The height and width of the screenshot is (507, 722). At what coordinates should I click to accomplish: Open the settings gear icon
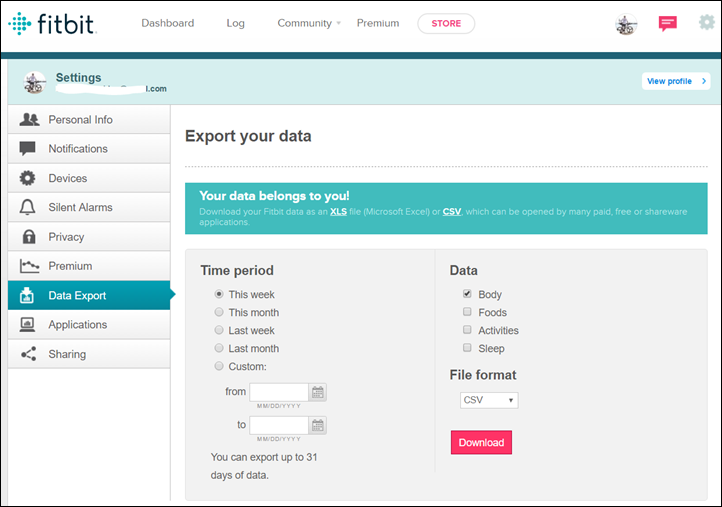[707, 23]
